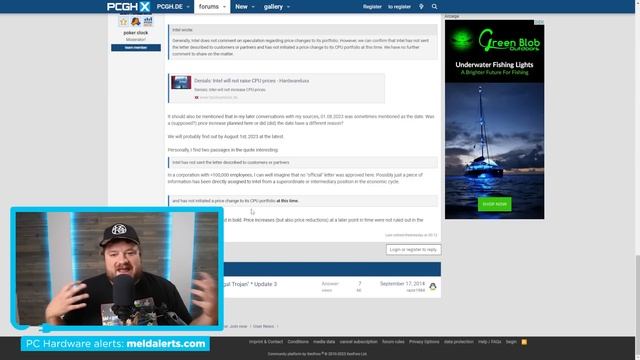Open forum rules footer link
The width and height of the screenshot is (640, 360).
393,342
